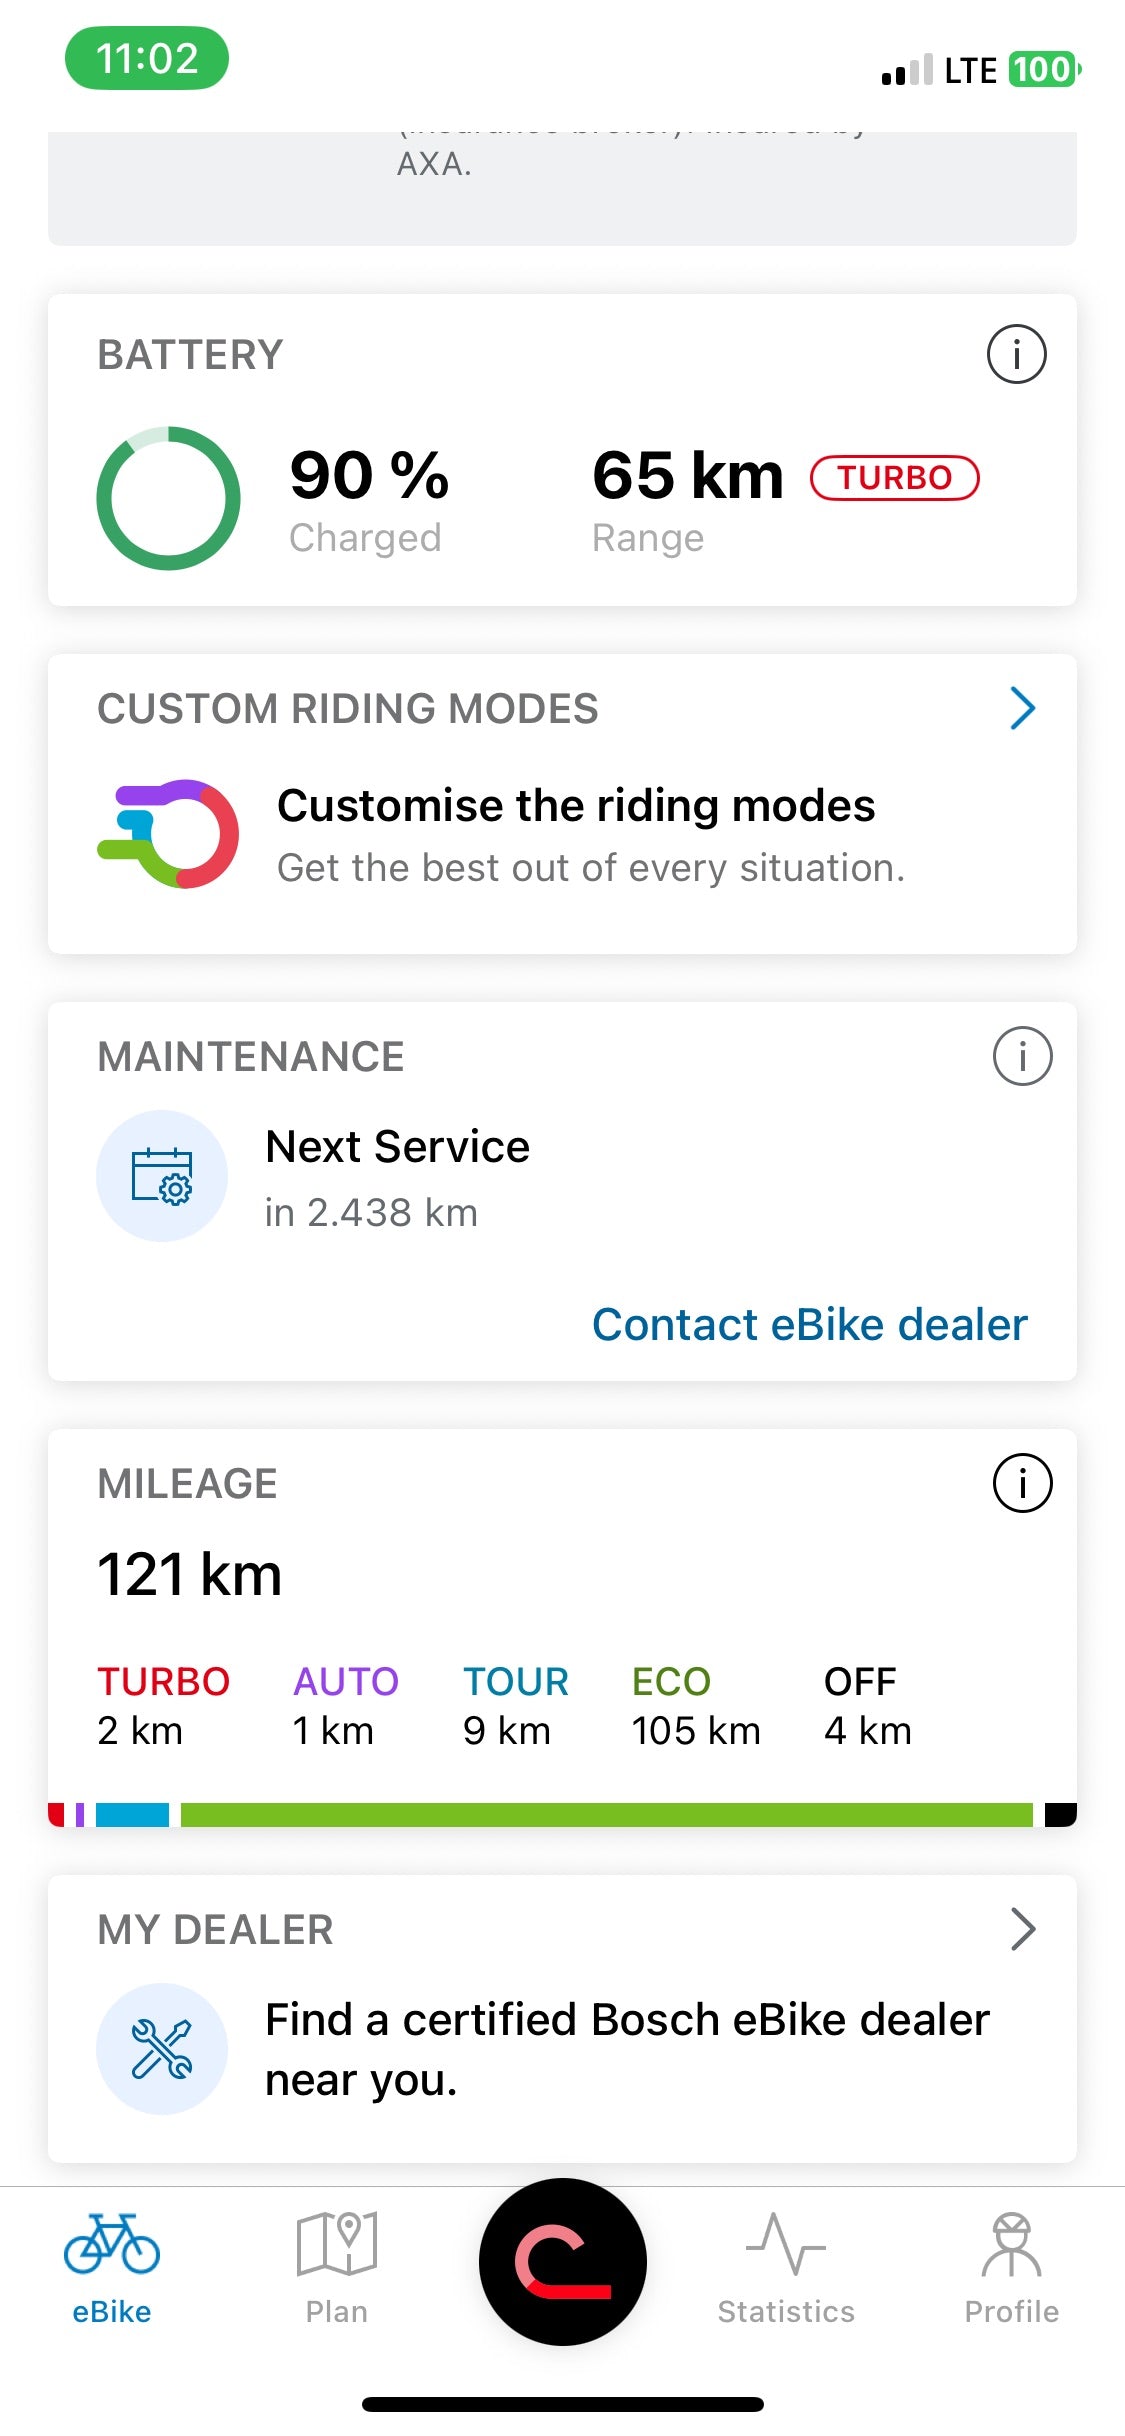Open the Maintenance info icon
The width and height of the screenshot is (1125, 2436).
1022,1056
